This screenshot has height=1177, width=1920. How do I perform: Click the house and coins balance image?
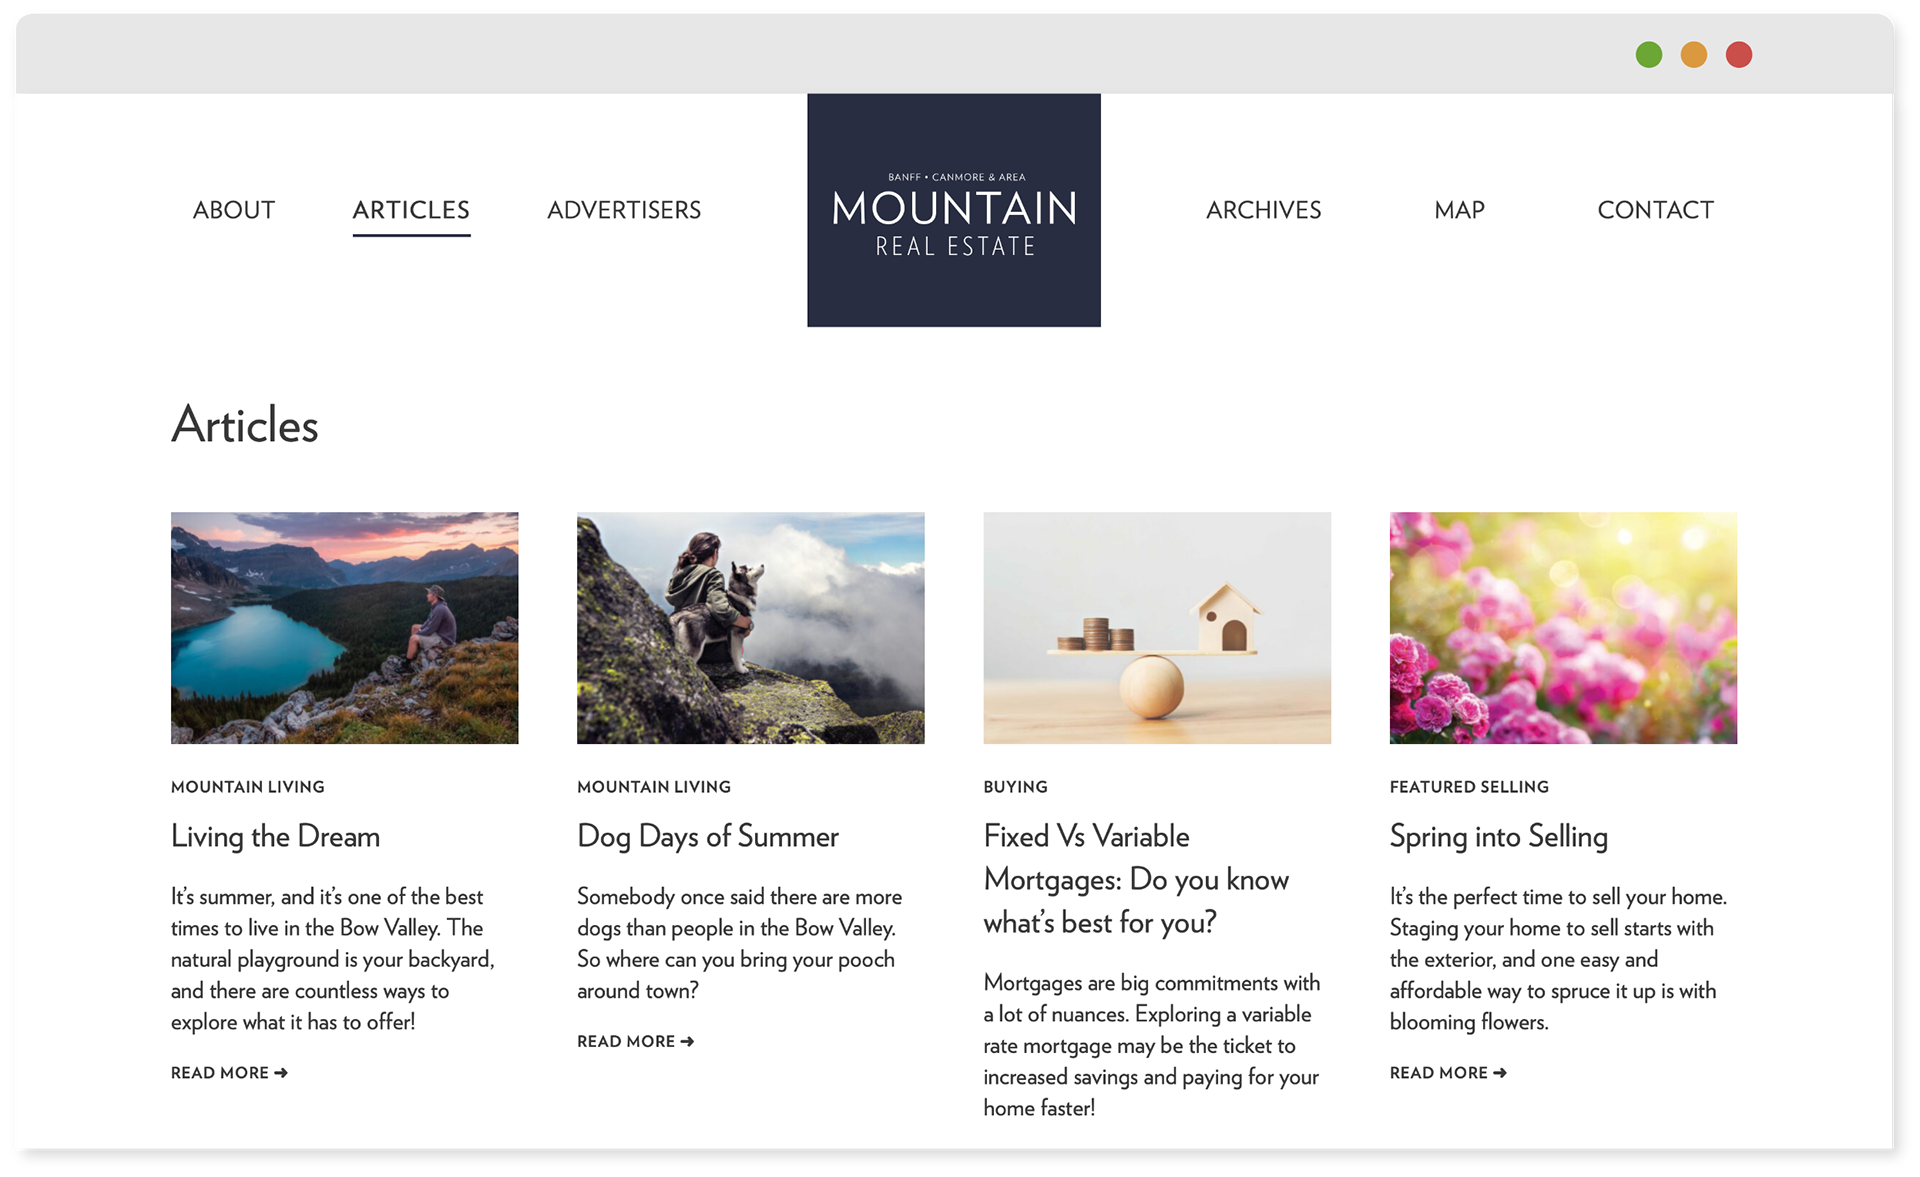point(1157,628)
